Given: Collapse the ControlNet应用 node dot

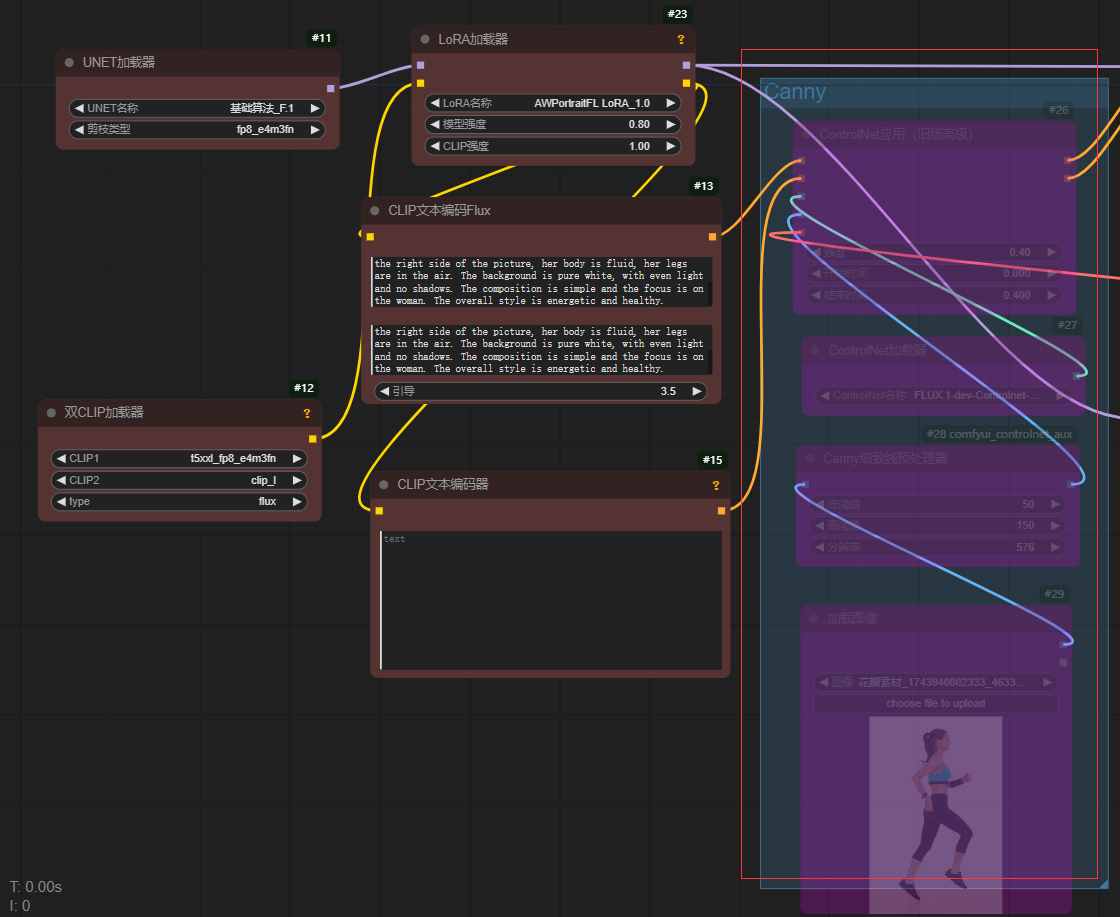Looking at the screenshot, I should [x=806, y=134].
